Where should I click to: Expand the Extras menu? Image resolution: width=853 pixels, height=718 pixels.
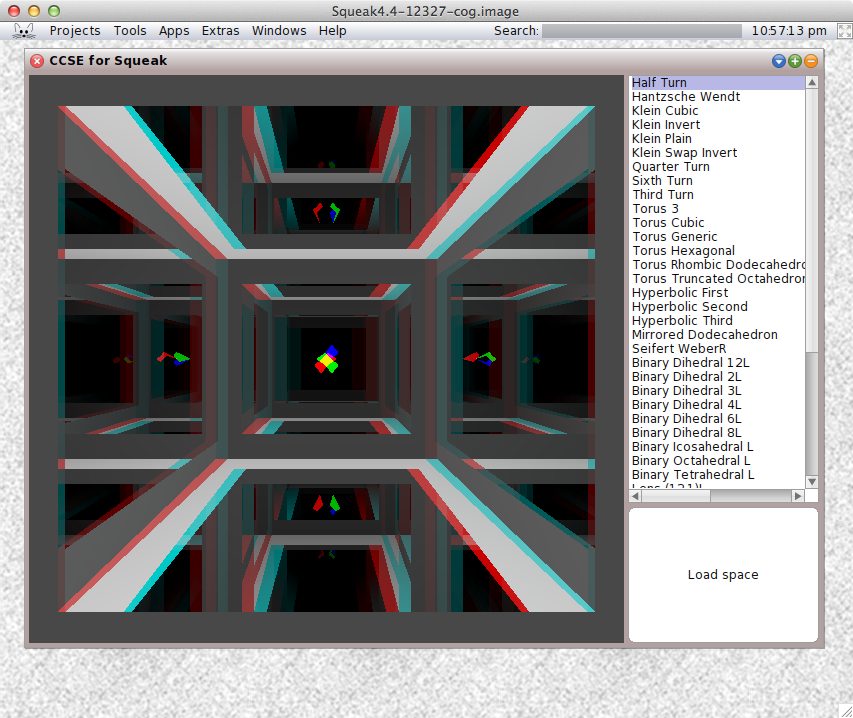point(220,31)
